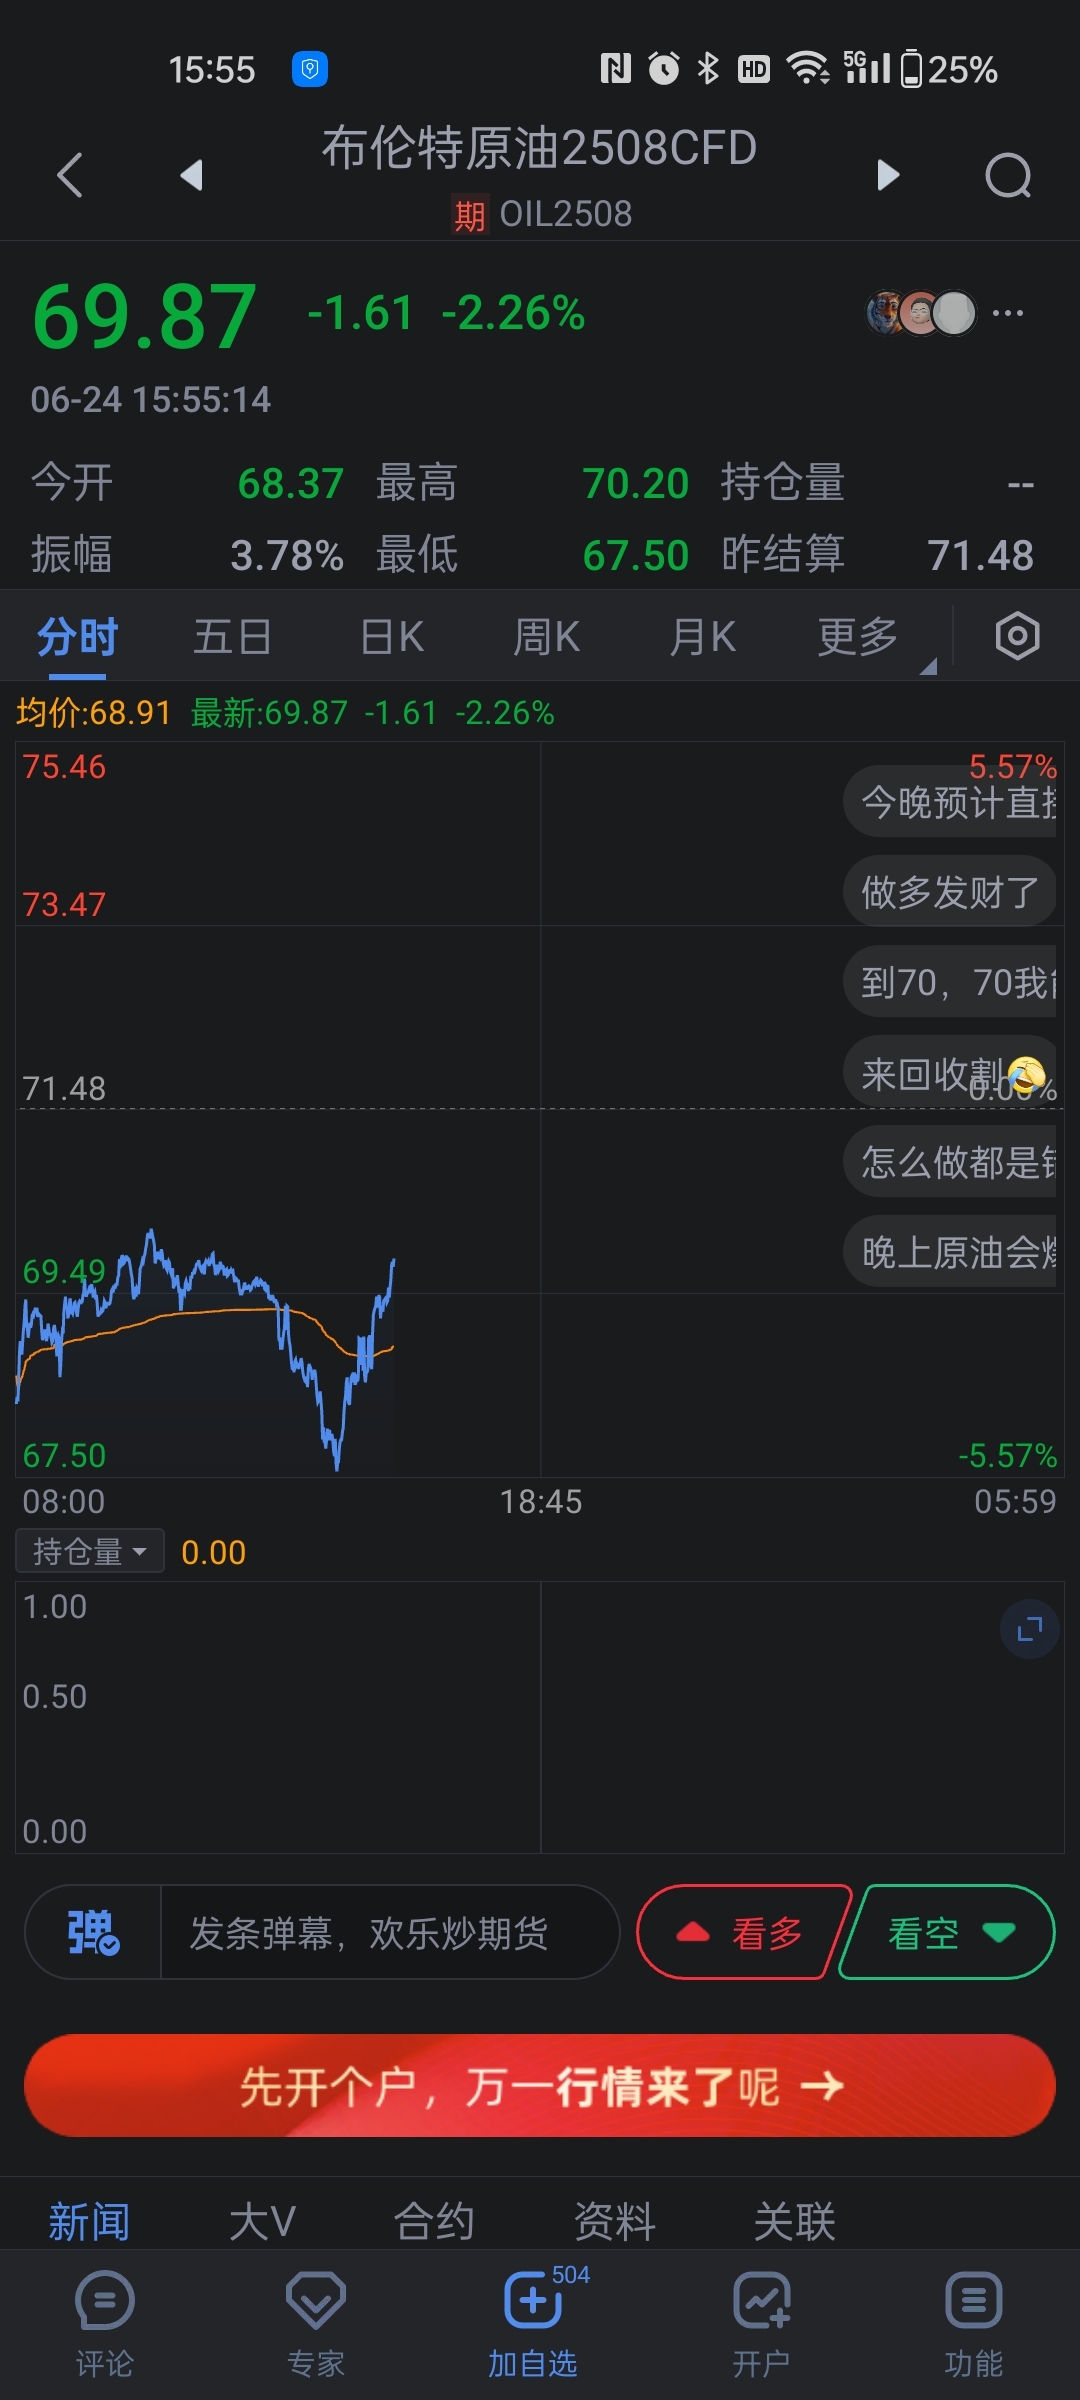Tap the 振幅 value 3.78%
The width and height of the screenshot is (1080, 2400).
click(287, 556)
